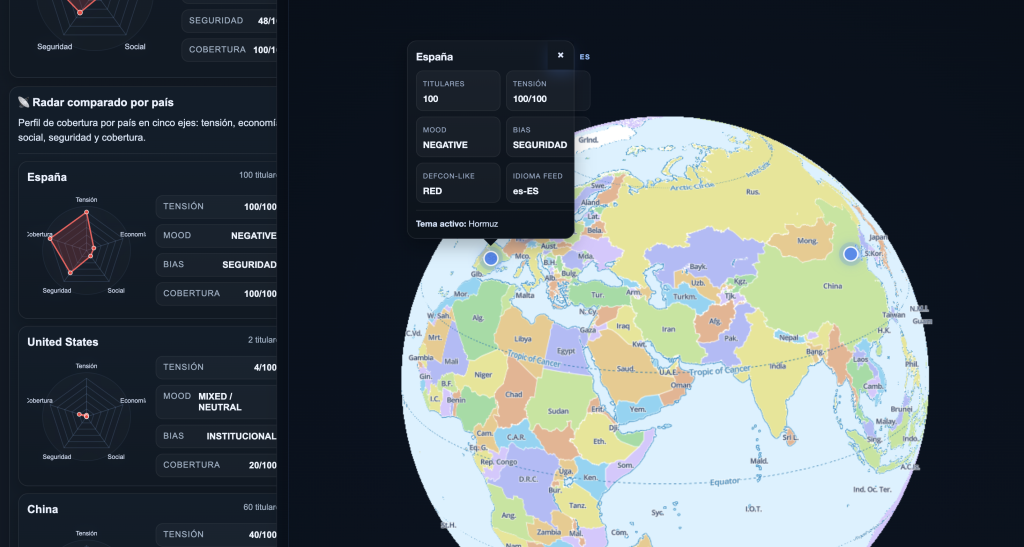Click España's COBERTURA row in the list
The width and height of the screenshot is (1024, 547).
[x=216, y=294]
